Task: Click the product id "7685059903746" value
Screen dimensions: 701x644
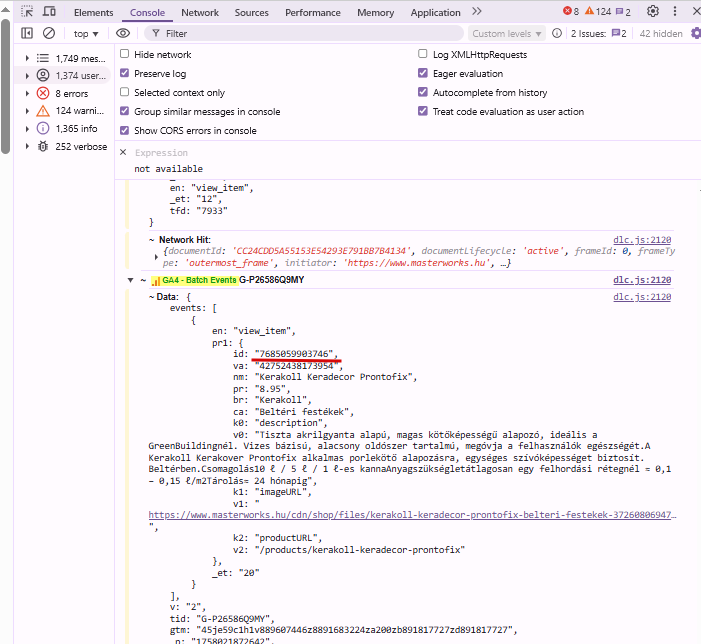Action: (x=296, y=354)
